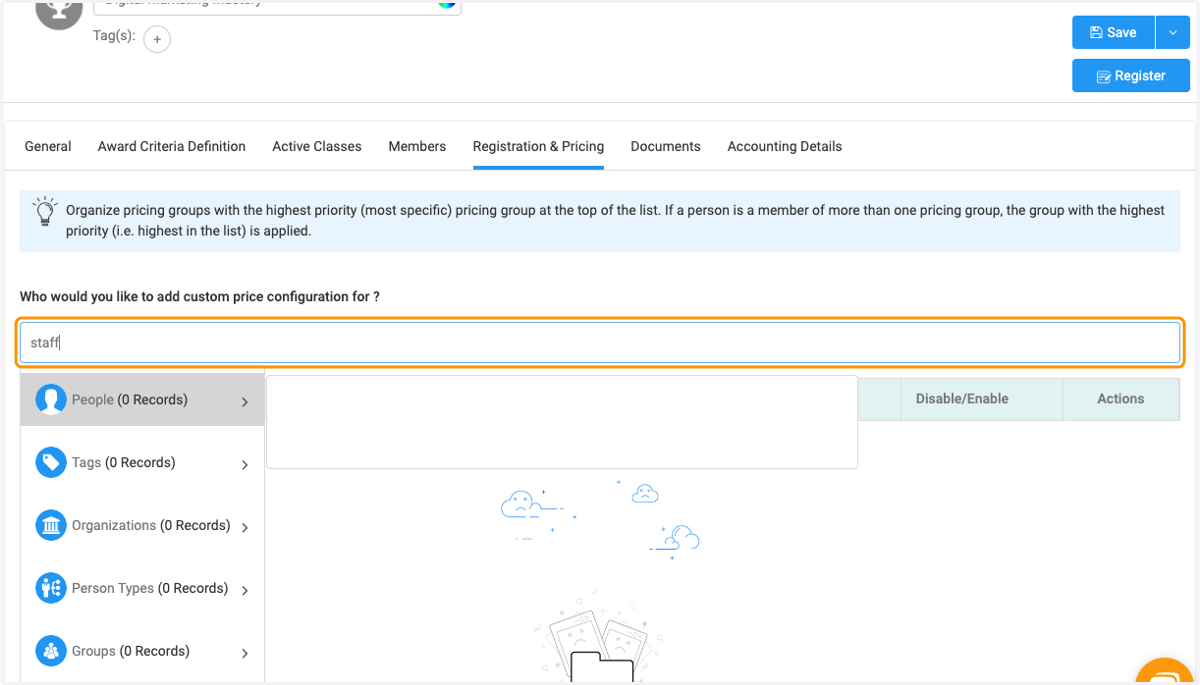This screenshot has width=1200, height=685.
Task: Click the award trophy avatar icon
Action: (59, 10)
